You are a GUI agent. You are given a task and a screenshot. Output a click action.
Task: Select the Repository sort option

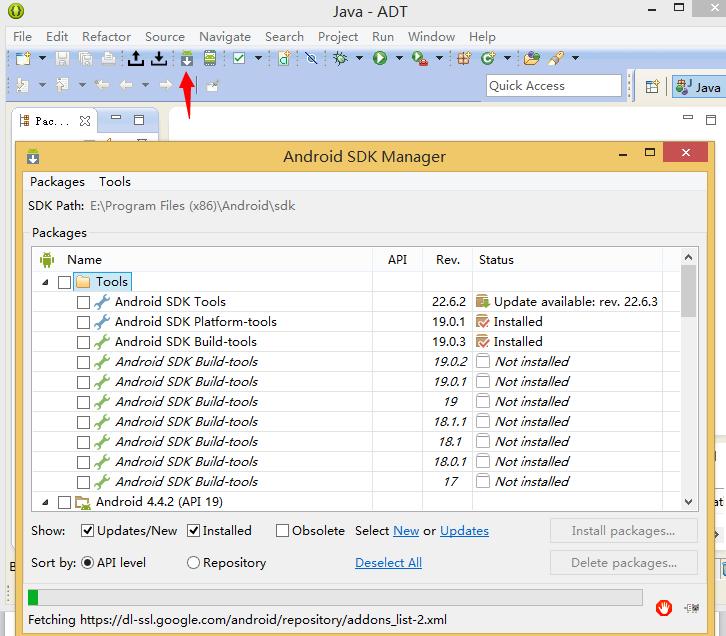[x=193, y=563]
